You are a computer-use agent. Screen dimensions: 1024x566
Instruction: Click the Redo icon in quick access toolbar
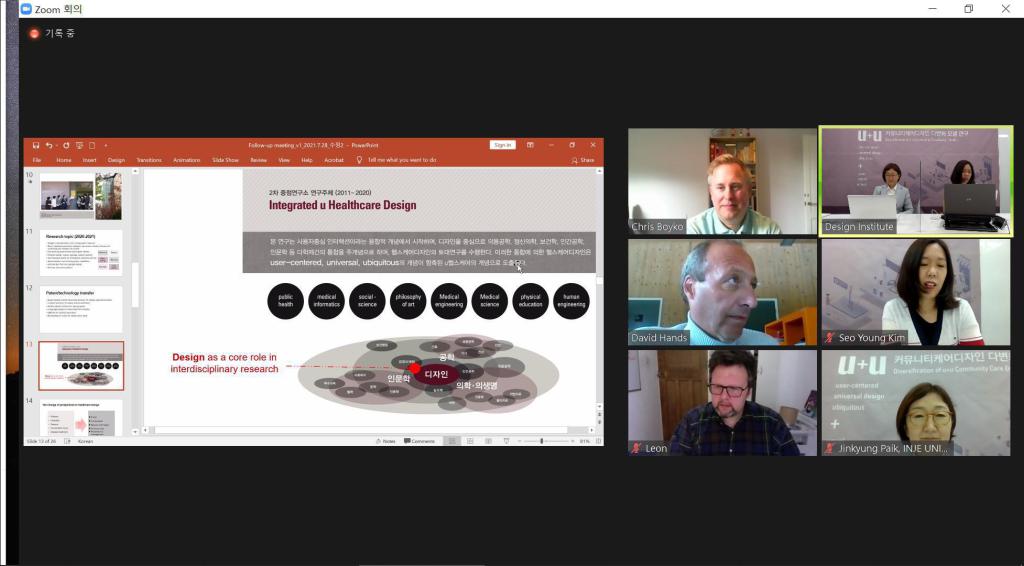coord(66,145)
